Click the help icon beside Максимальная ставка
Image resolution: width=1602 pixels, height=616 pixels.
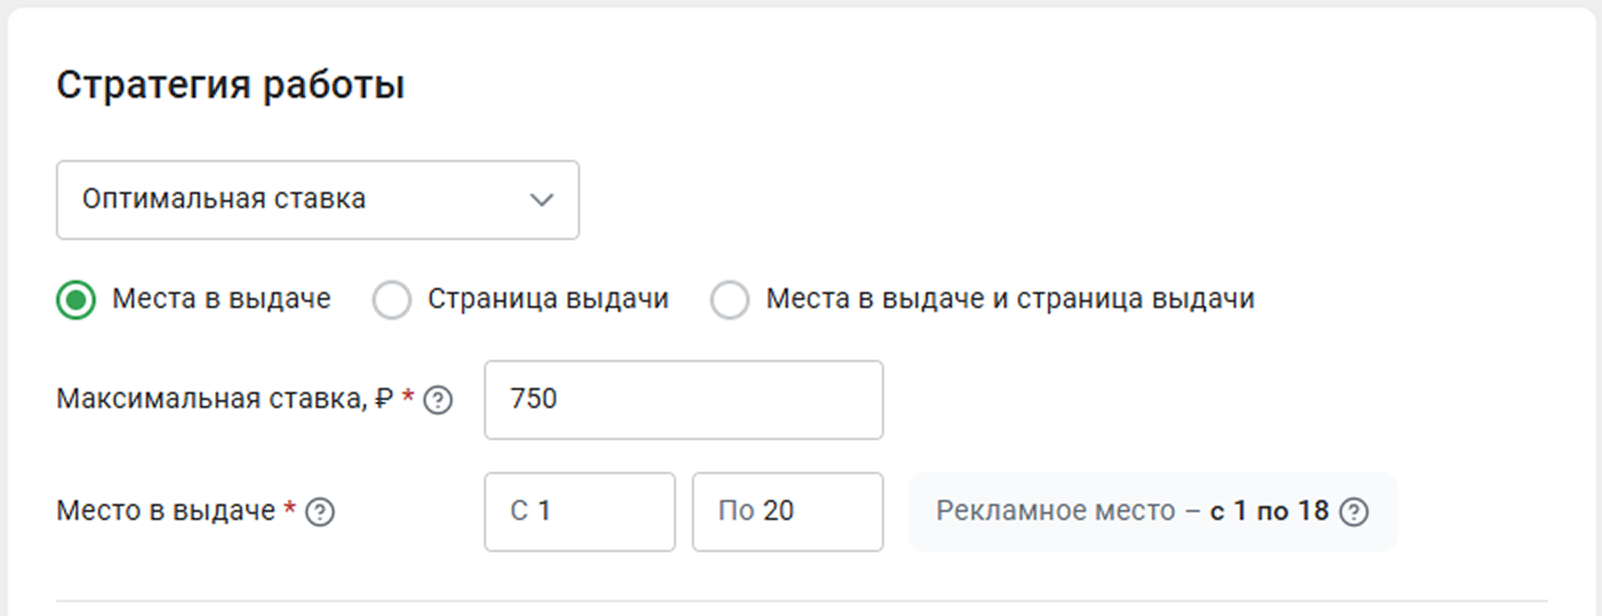click(438, 400)
